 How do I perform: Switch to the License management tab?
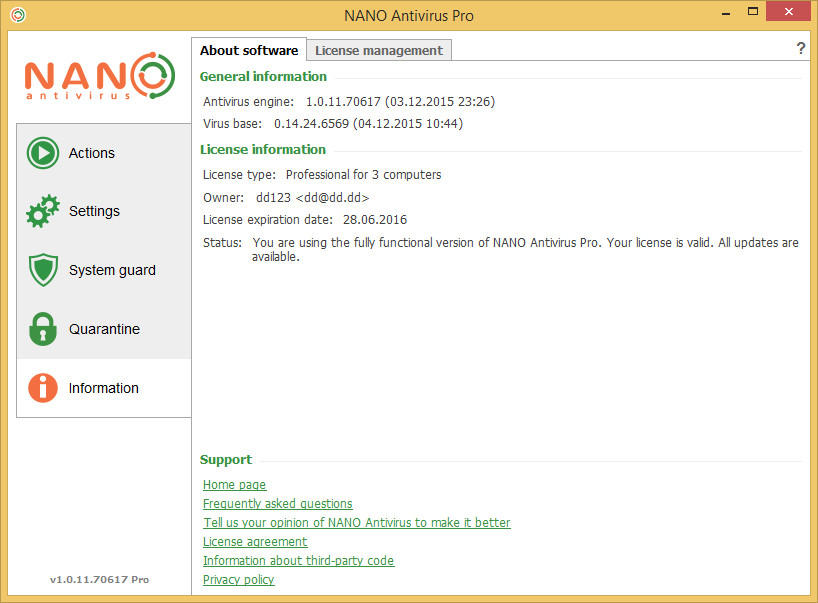click(379, 51)
